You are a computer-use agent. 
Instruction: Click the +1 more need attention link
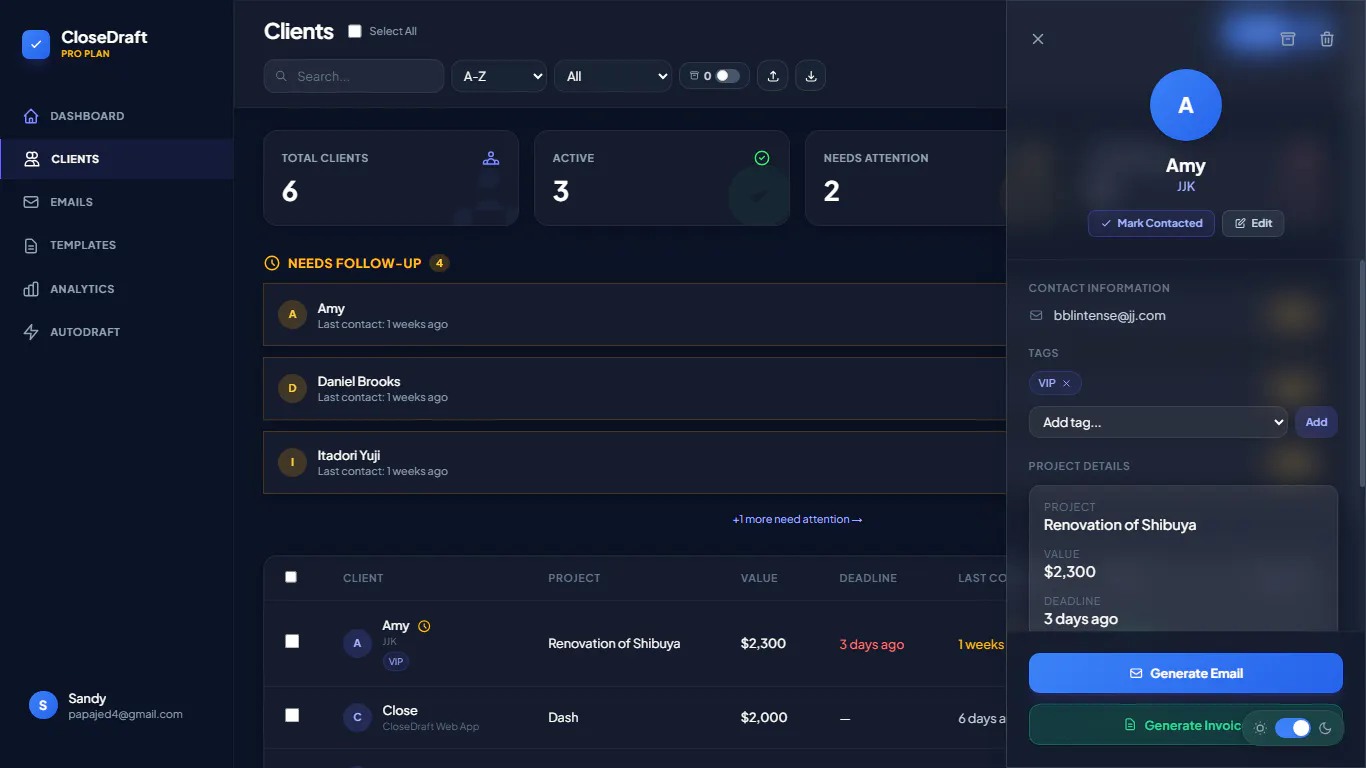coord(797,520)
